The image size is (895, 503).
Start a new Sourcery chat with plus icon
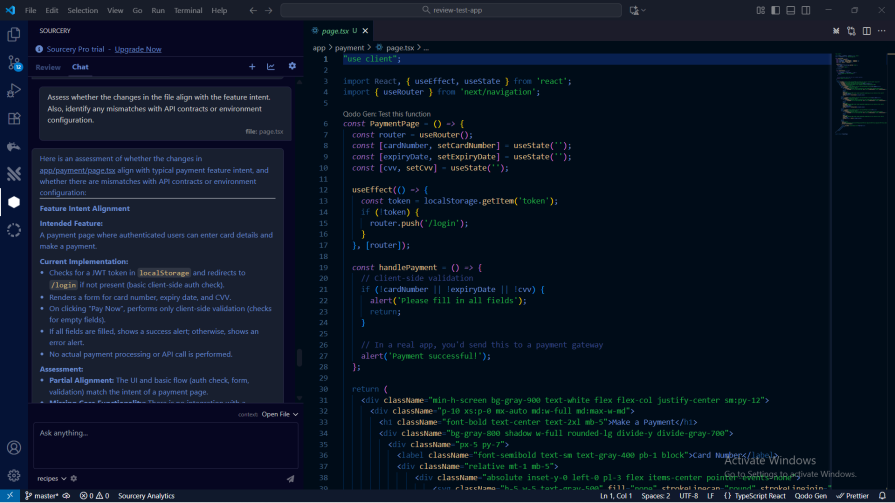(252, 67)
